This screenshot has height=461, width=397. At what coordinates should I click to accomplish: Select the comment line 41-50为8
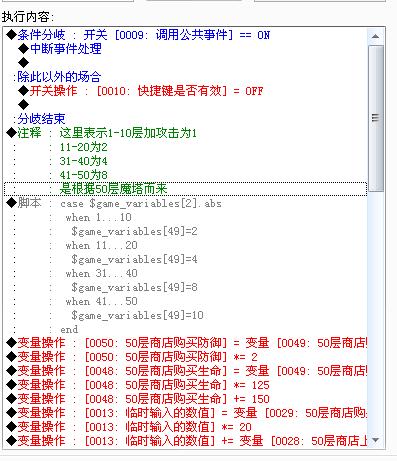[186, 175]
